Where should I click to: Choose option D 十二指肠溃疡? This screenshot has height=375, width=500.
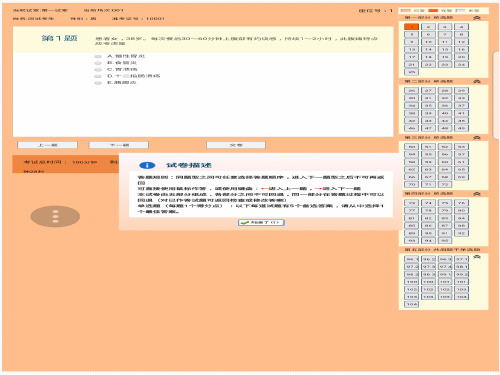133,76
